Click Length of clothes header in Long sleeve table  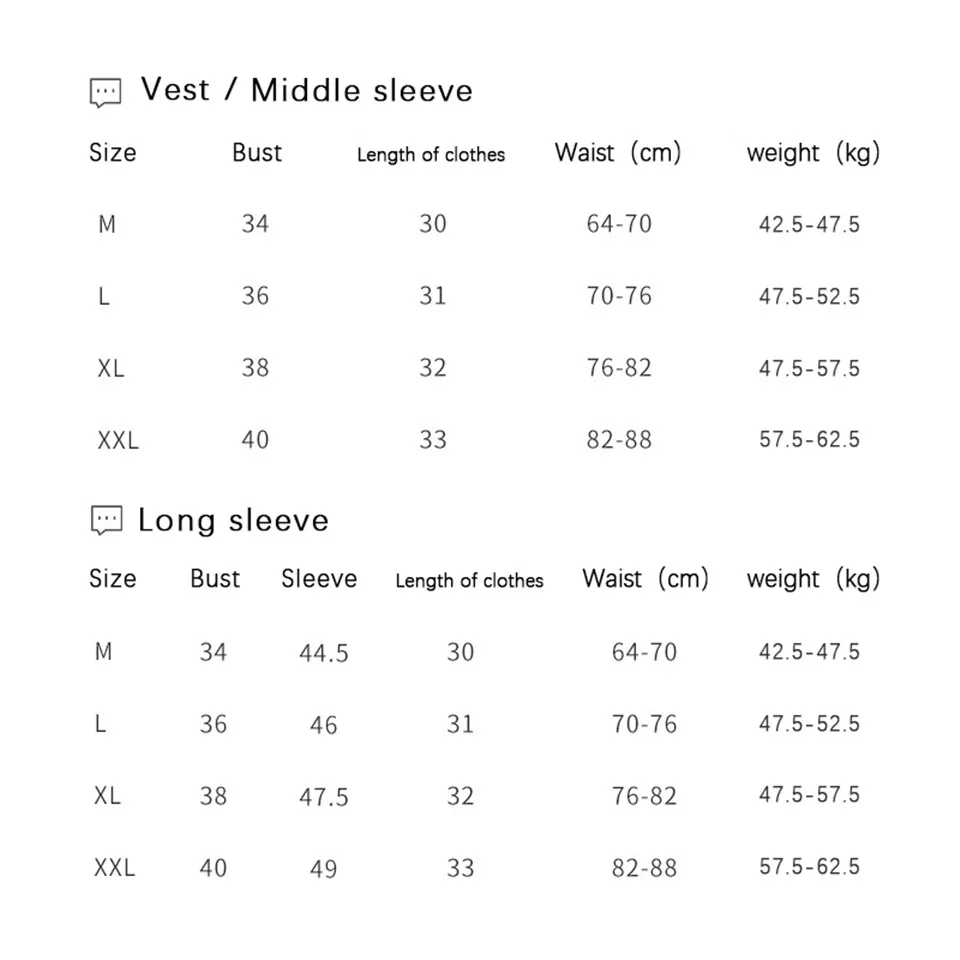(469, 580)
